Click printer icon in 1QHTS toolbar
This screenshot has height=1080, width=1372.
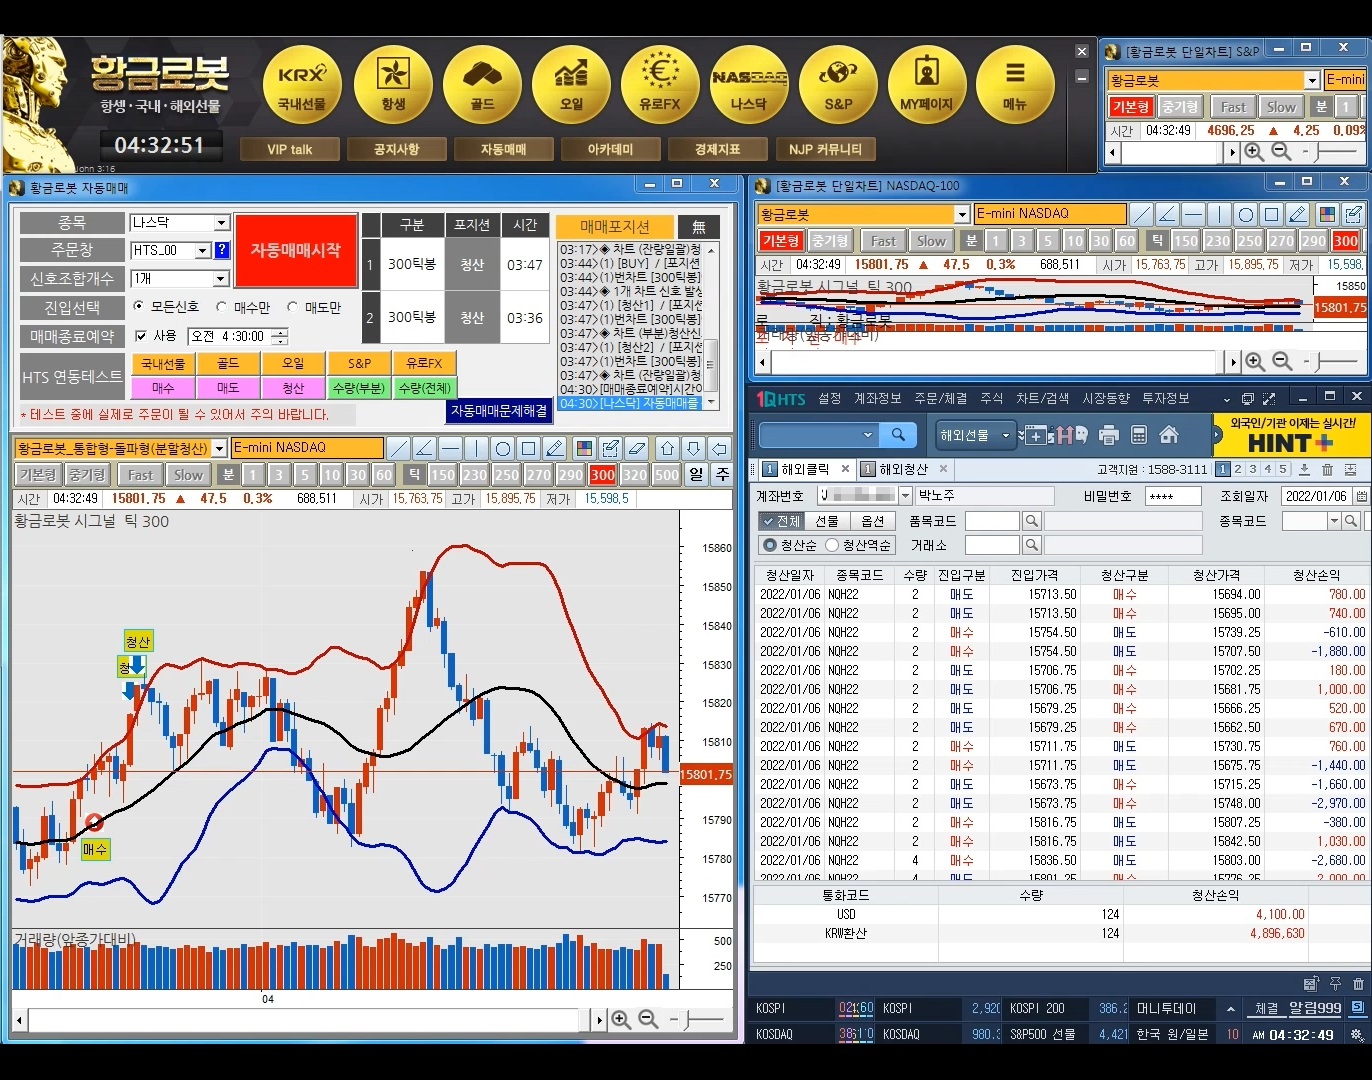pyautogui.click(x=1108, y=435)
